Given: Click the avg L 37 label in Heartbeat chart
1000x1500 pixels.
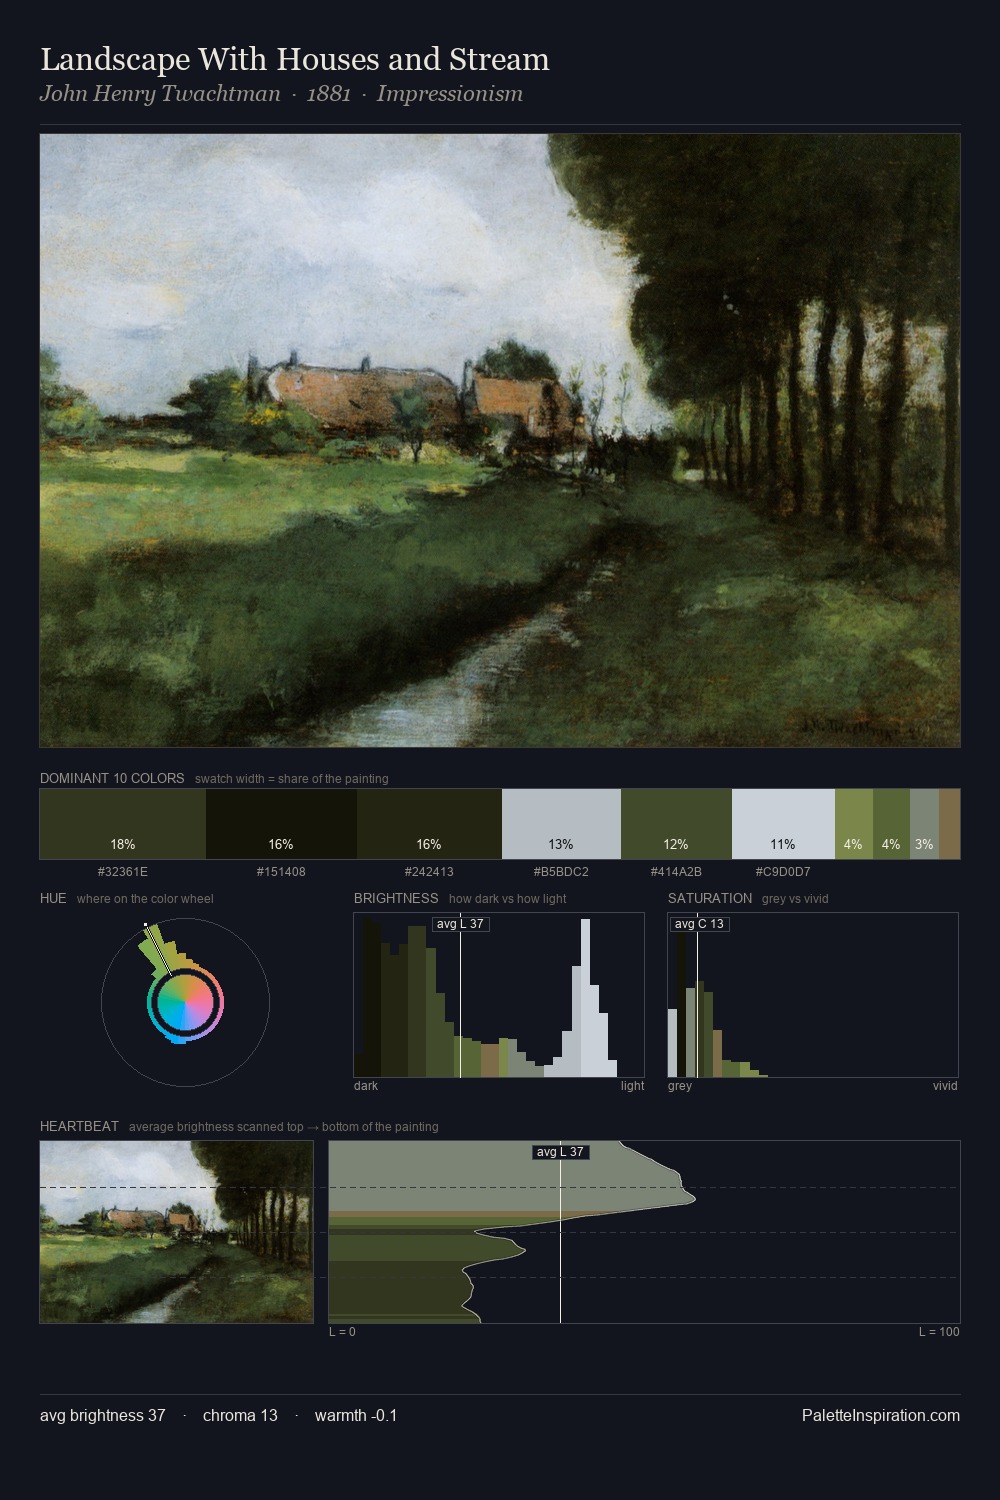Looking at the screenshot, I should (x=560, y=1152).
